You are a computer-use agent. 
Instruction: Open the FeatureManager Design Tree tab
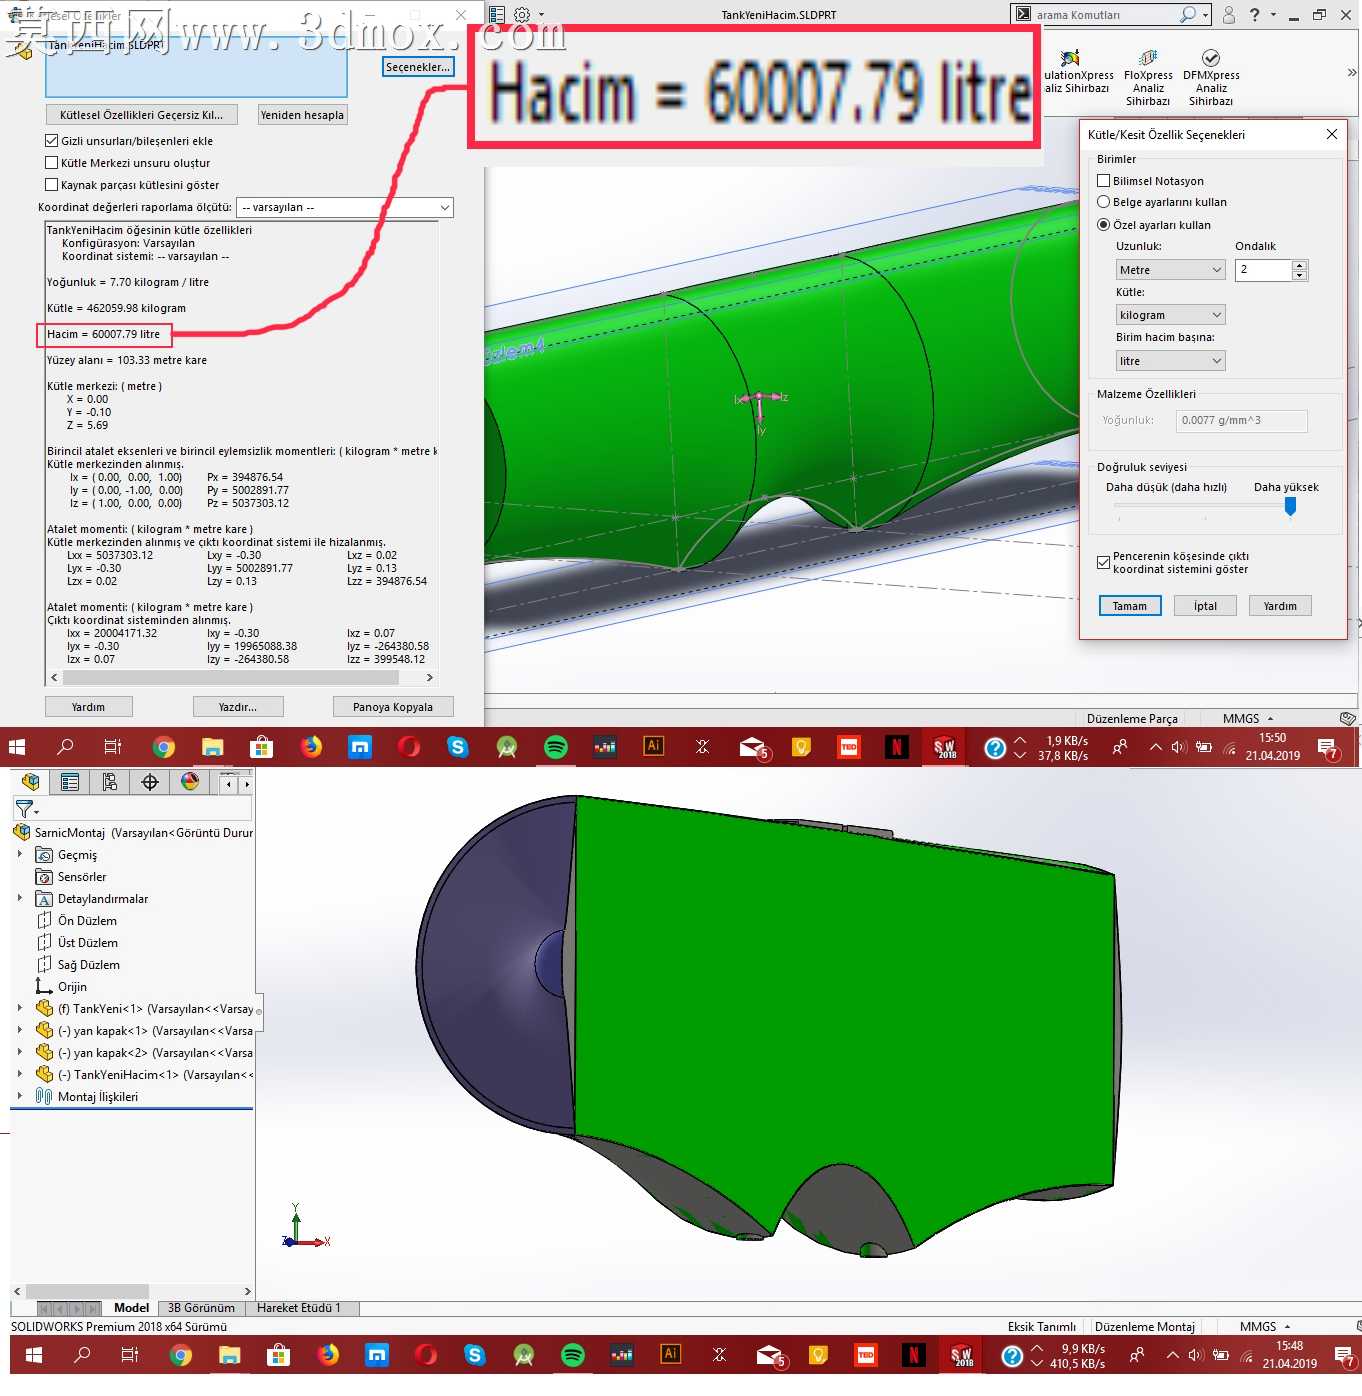[31, 782]
